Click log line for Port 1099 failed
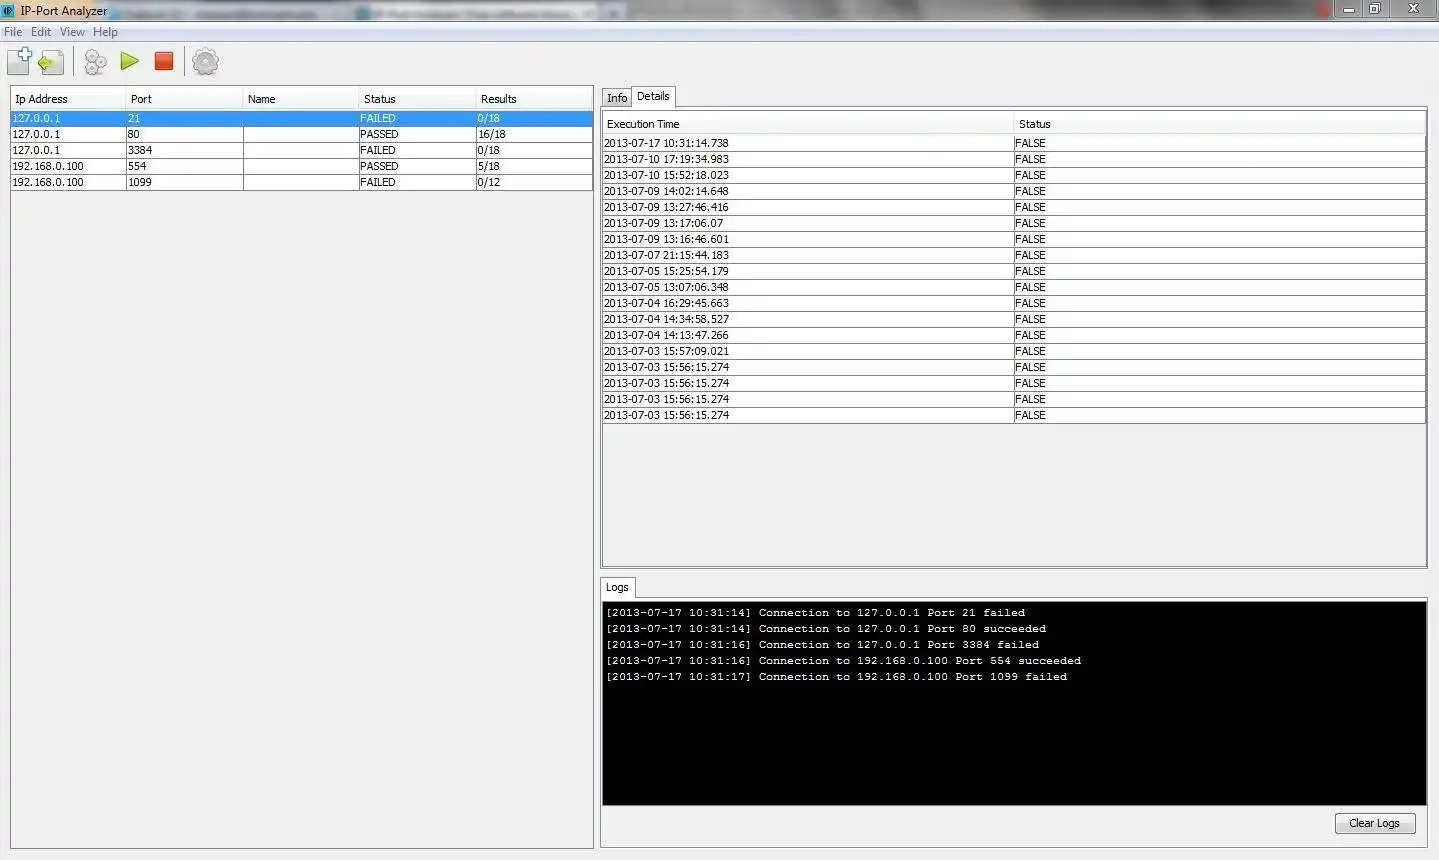The height and width of the screenshot is (860, 1439). [x=836, y=677]
